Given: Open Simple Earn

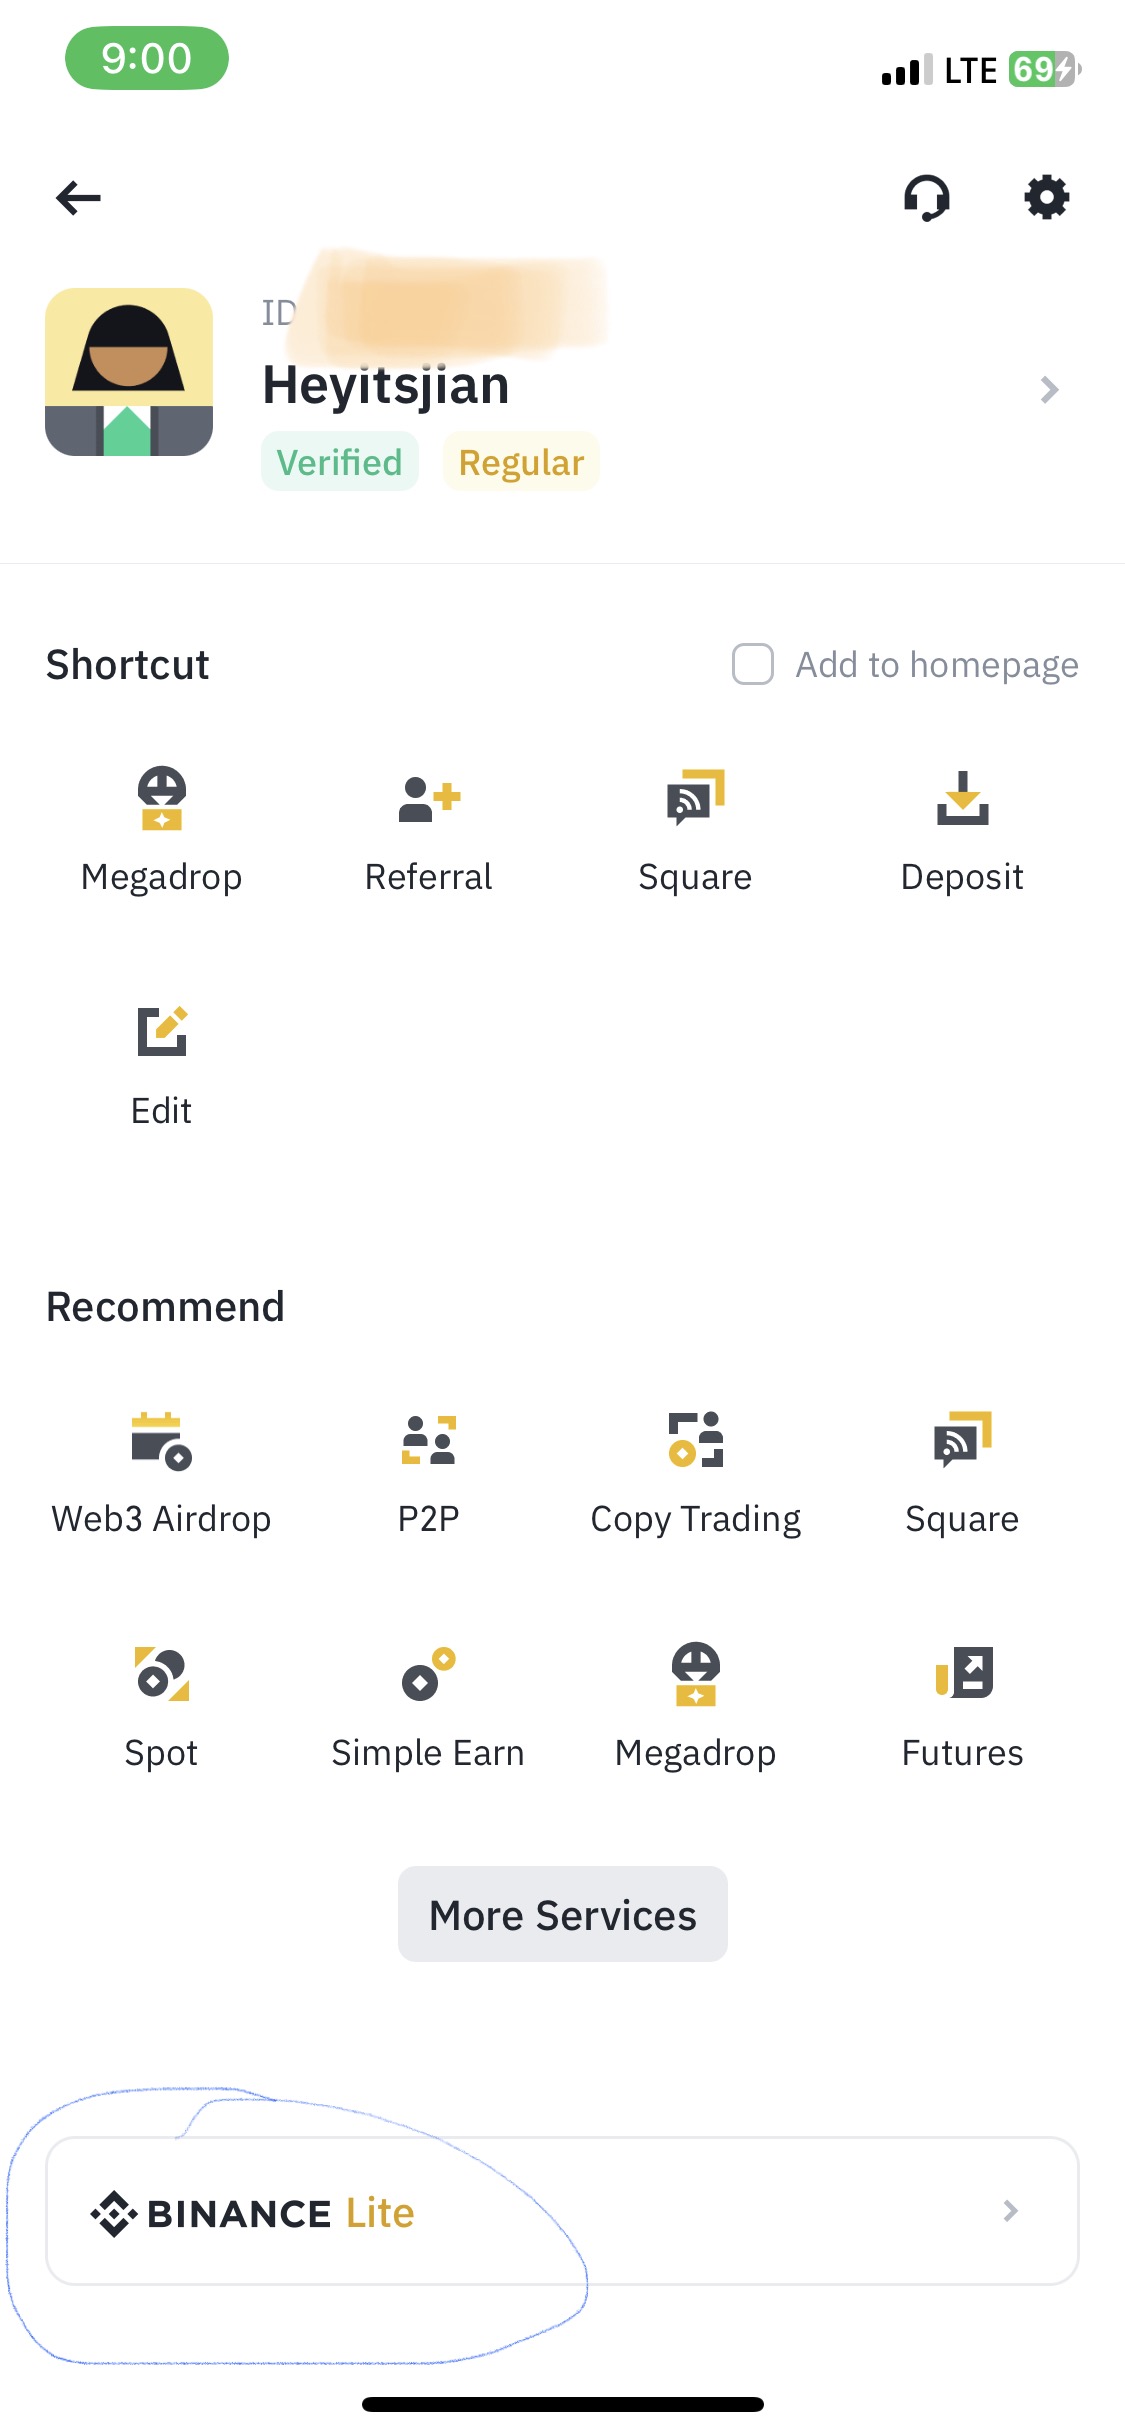Looking at the screenshot, I should (x=428, y=1673).
